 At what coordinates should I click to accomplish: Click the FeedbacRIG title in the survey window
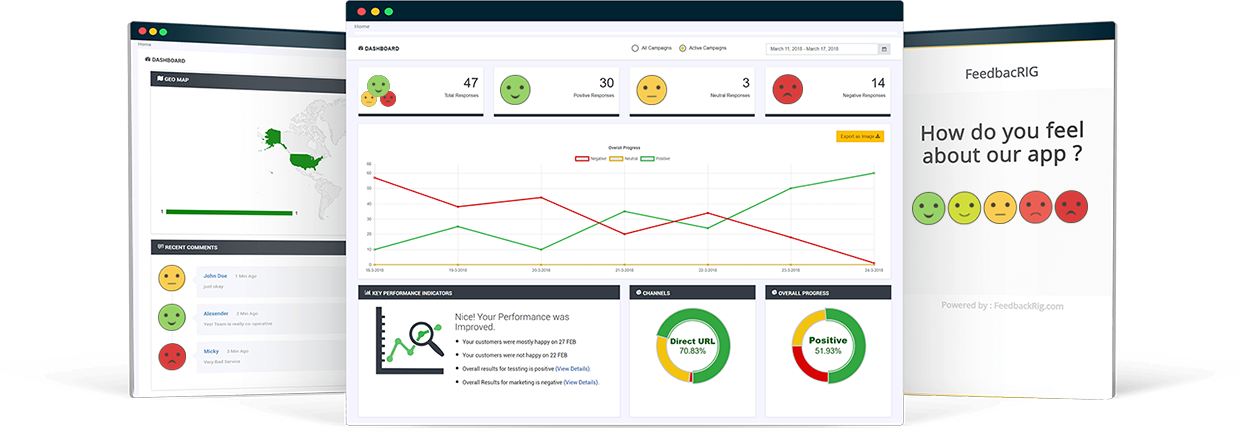[x=1001, y=74]
